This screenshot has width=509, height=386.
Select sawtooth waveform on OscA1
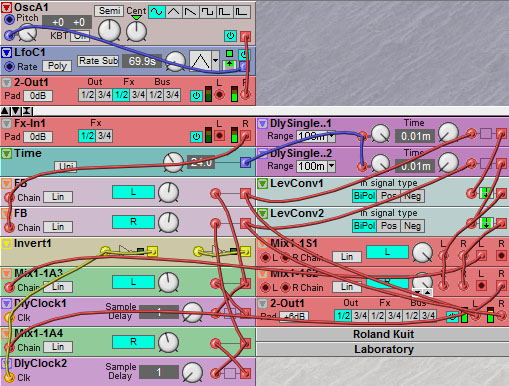pos(191,12)
